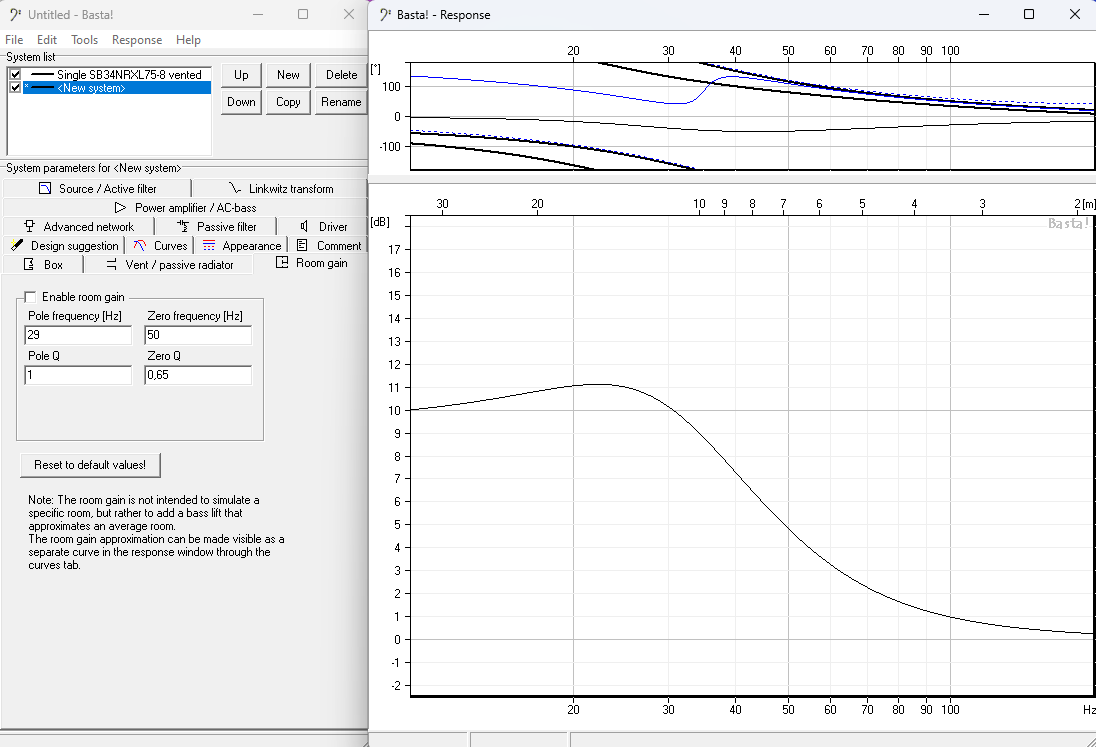Select the Power amplifier / AC-bass icon
This screenshot has width=1096, height=747.
(x=120, y=207)
